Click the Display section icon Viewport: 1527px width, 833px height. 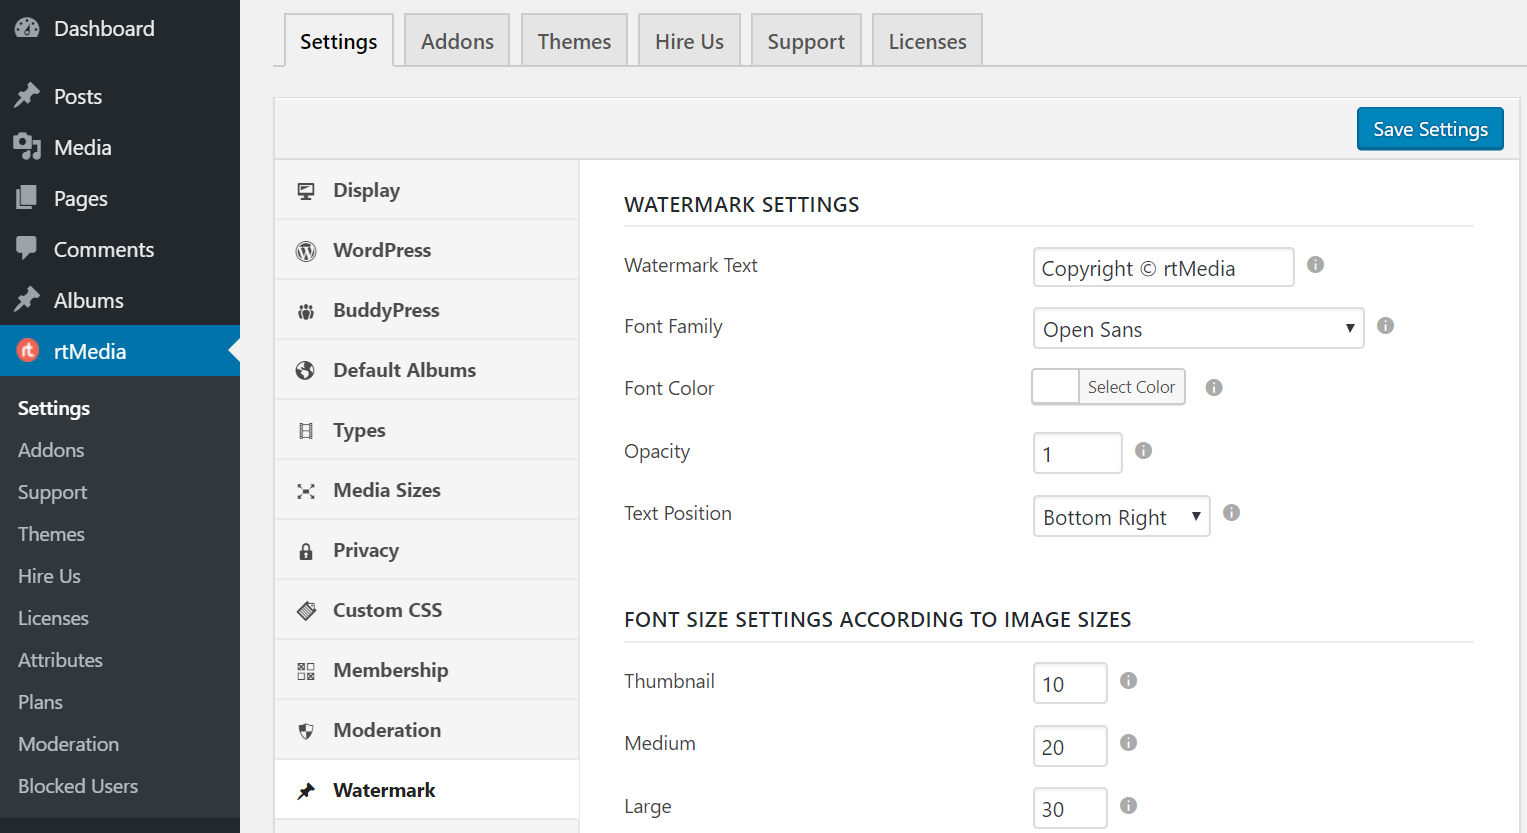click(x=306, y=189)
